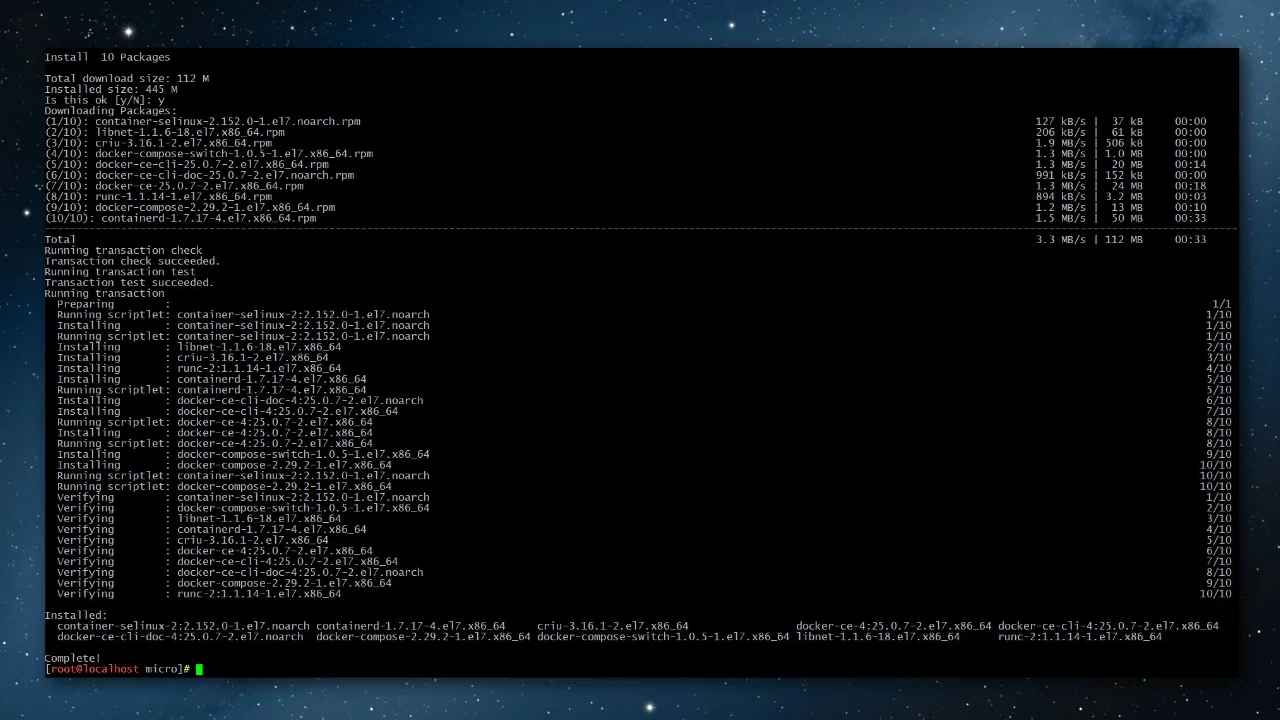Viewport: 1280px width, 720px height.
Task: Click the "Downloading Packages:" line
Action: (110, 111)
